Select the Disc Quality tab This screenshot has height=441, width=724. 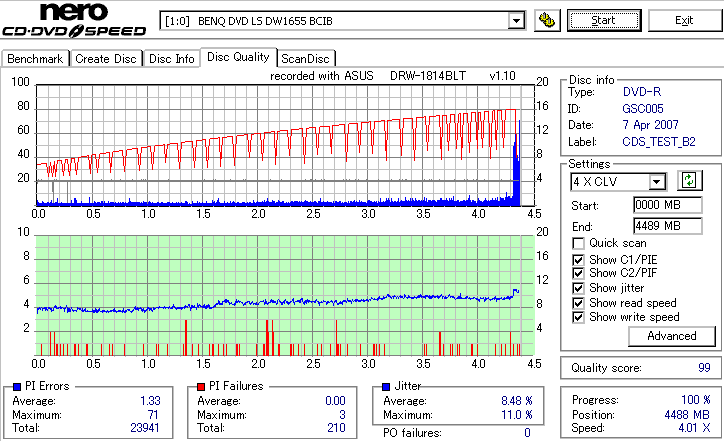(x=238, y=57)
